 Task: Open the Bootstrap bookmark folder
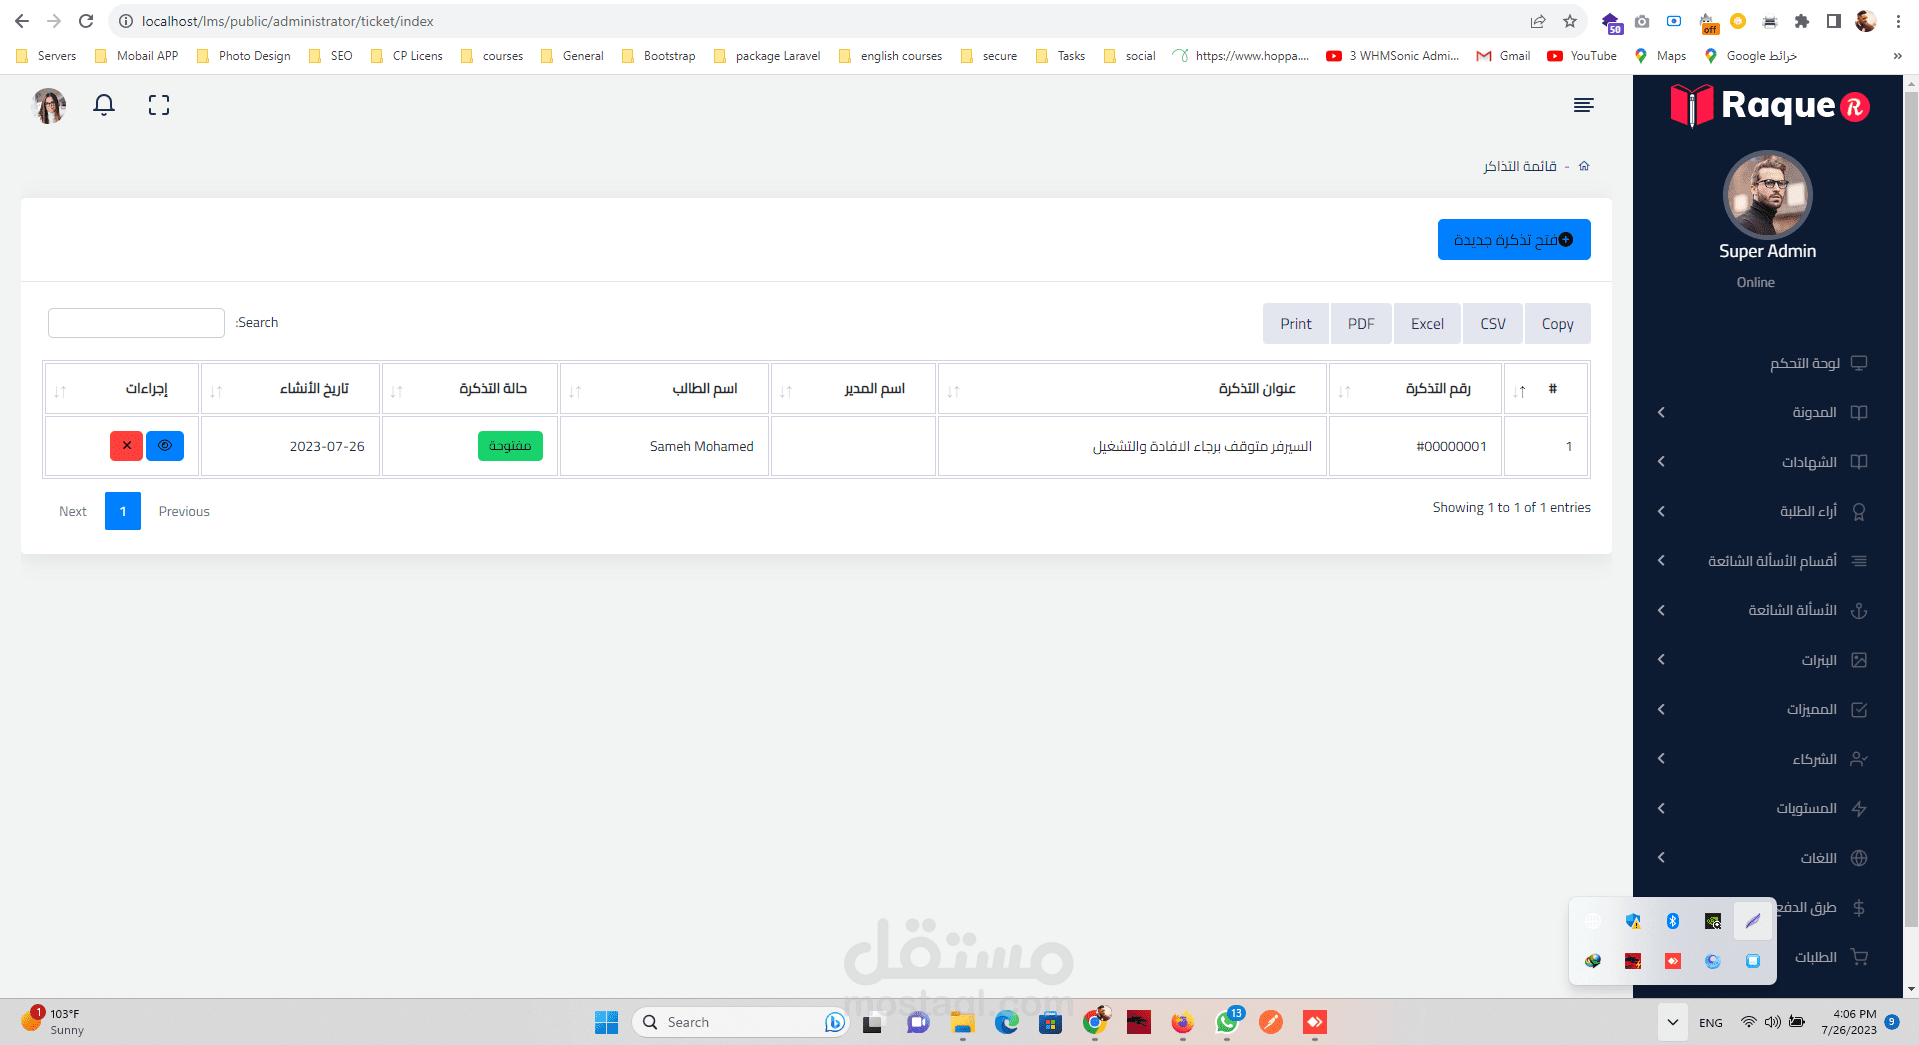click(659, 56)
